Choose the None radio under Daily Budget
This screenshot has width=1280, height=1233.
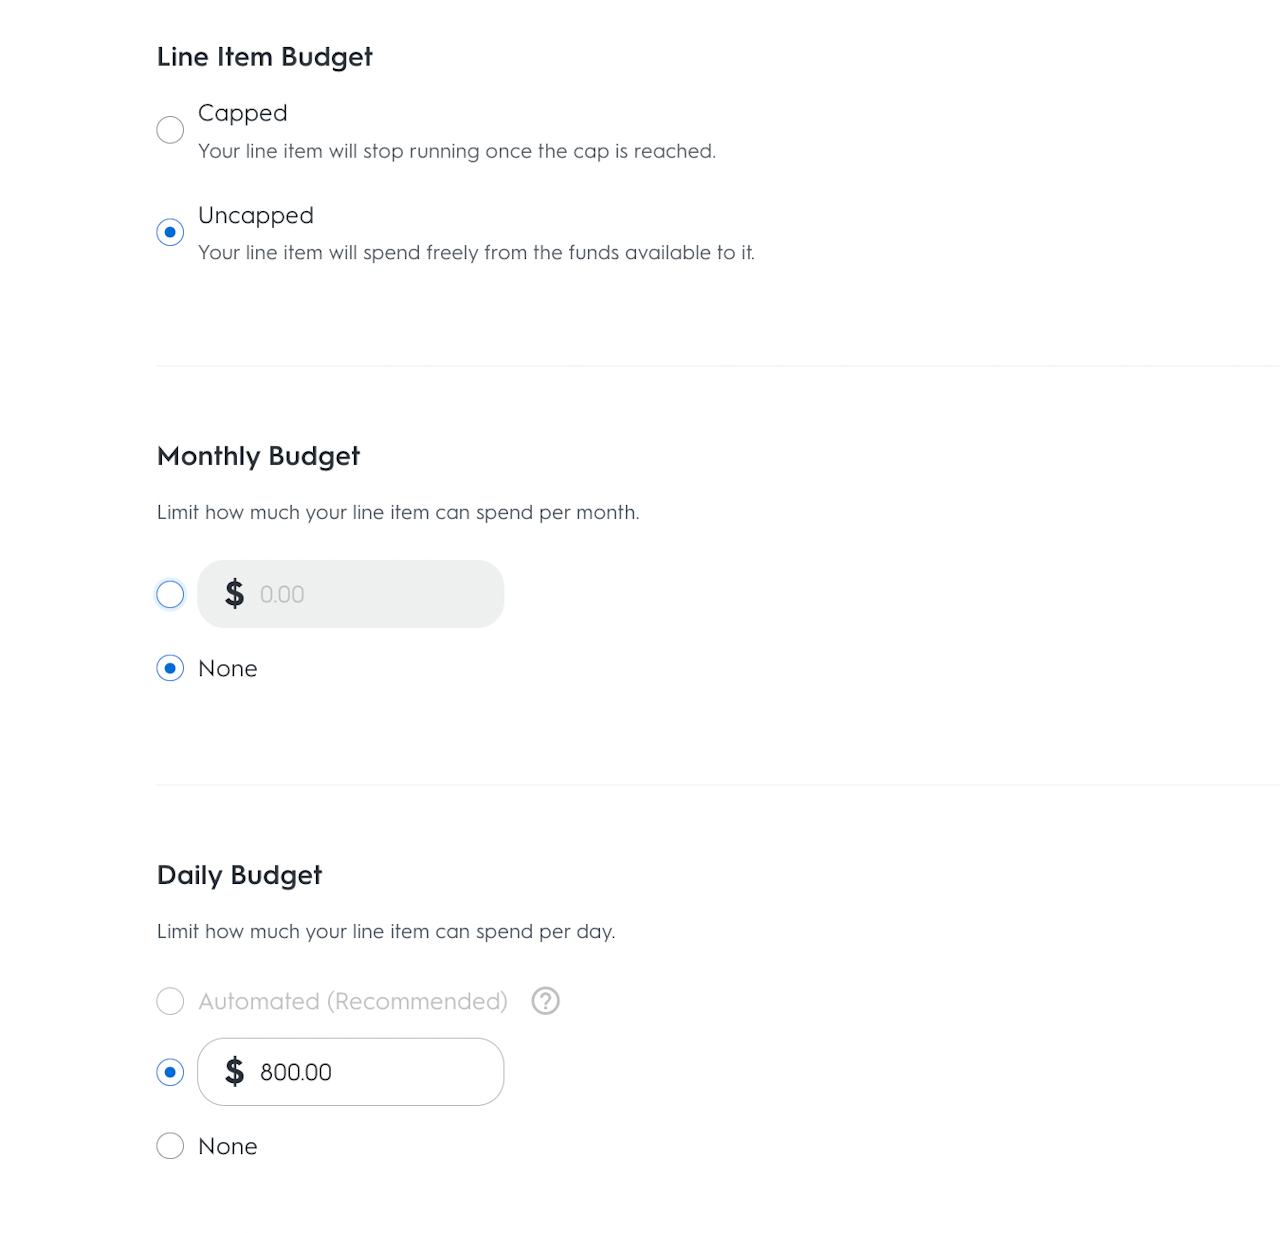coord(170,1146)
